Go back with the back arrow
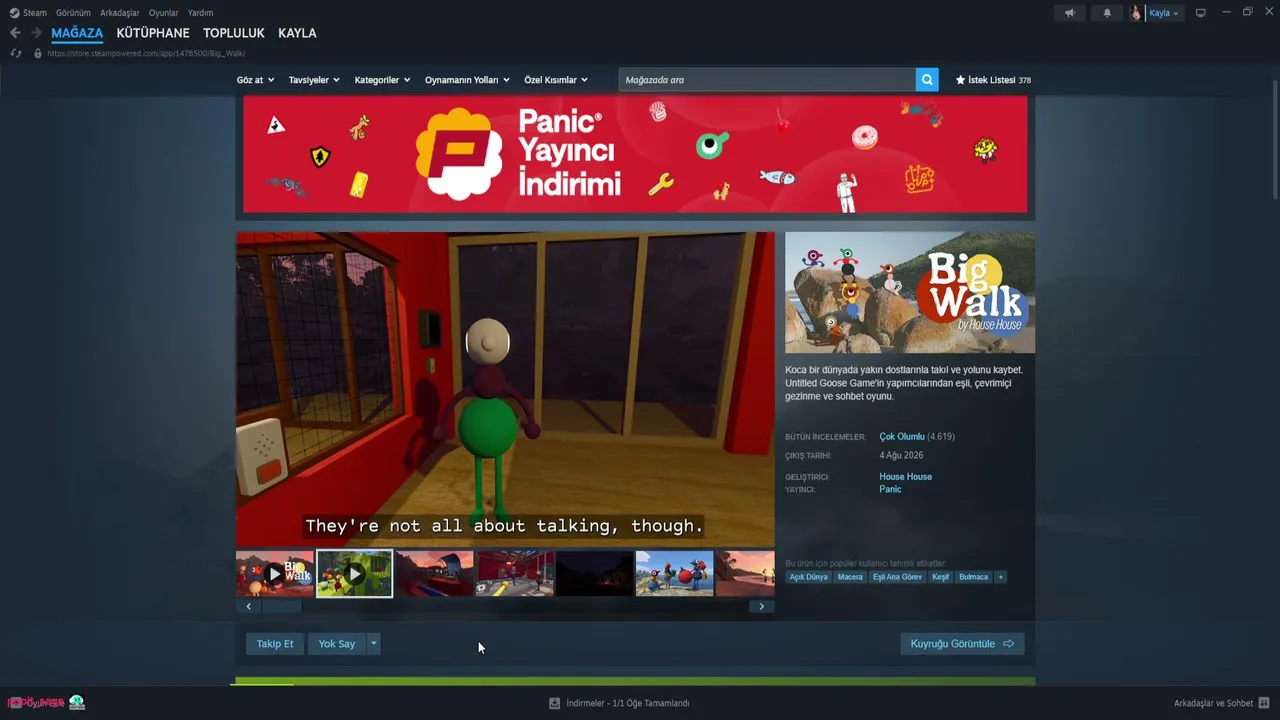Image resolution: width=1280 pixels, height=720 pixels. [x=15, y=33]
